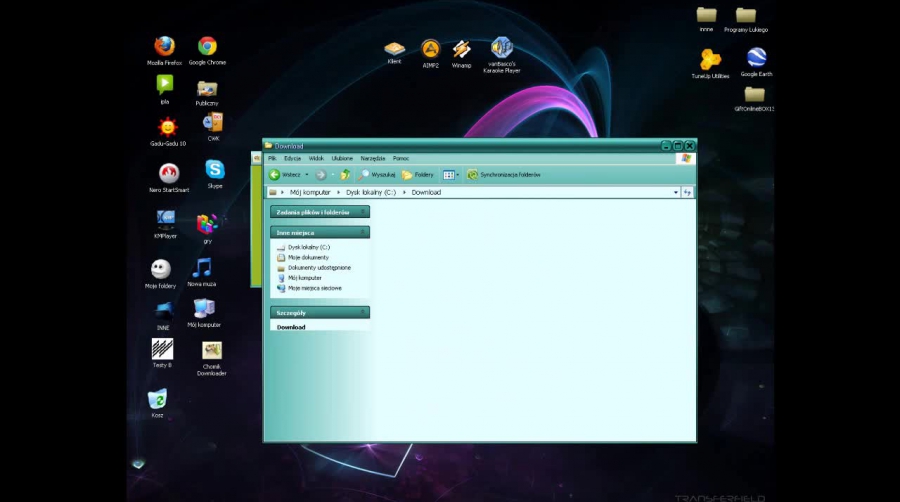Screen dimensions: 900x502
Task: Click Dysk lokalny (C:) in address path
Action: tap(371, 192)
